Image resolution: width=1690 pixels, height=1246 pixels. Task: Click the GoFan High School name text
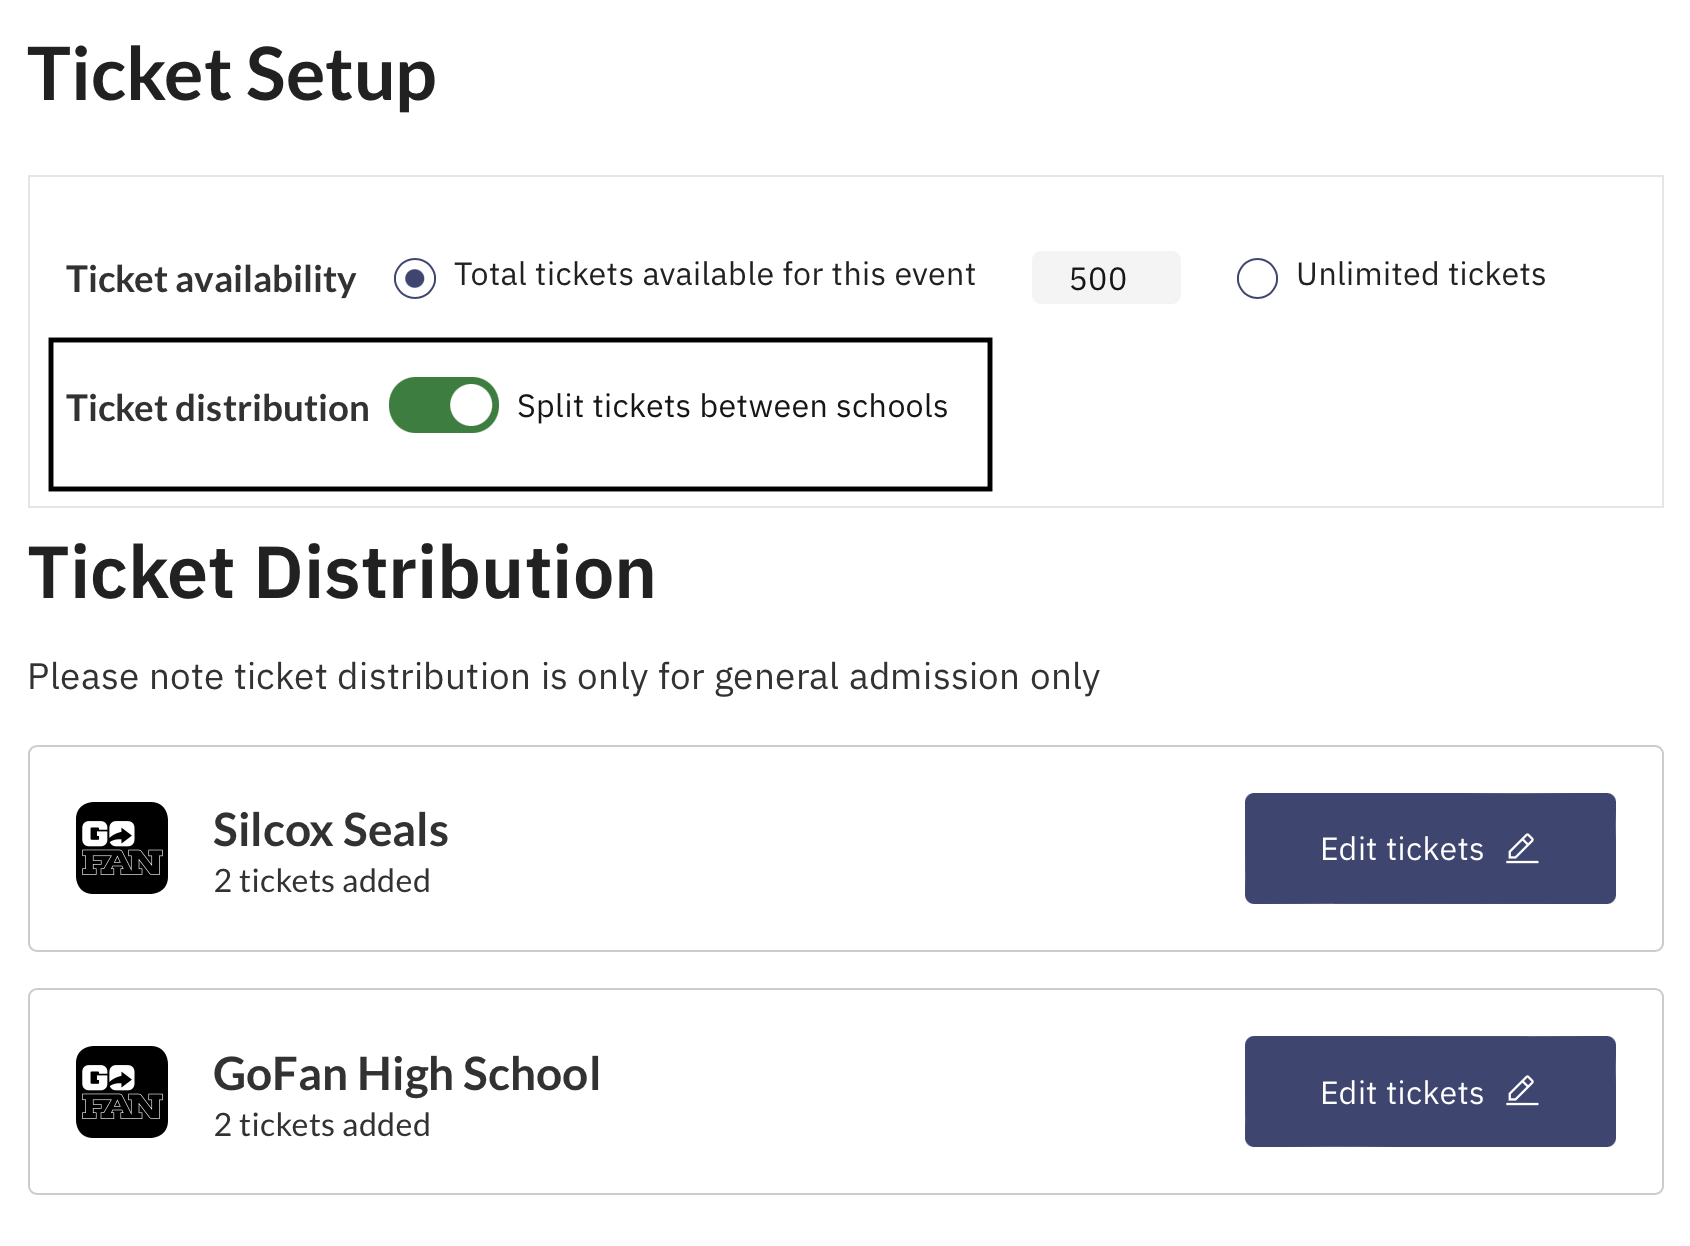406,1073
